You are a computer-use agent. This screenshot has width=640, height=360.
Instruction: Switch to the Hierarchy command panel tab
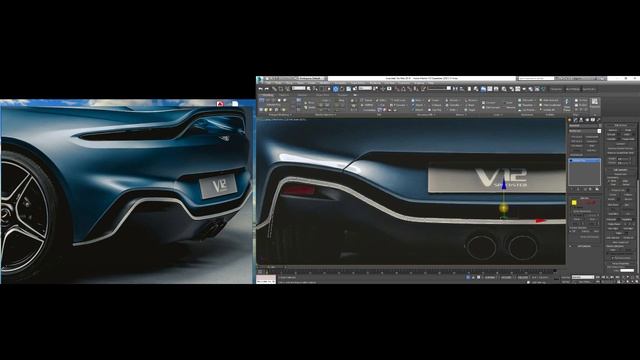tap(581, 120)
